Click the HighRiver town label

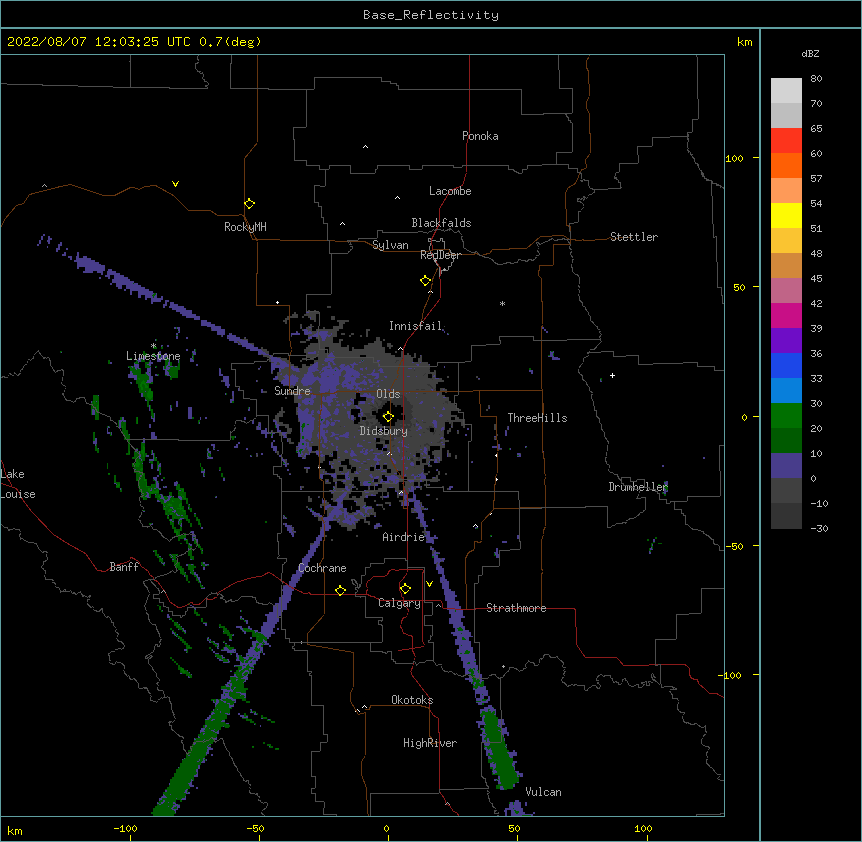[430, 743]
